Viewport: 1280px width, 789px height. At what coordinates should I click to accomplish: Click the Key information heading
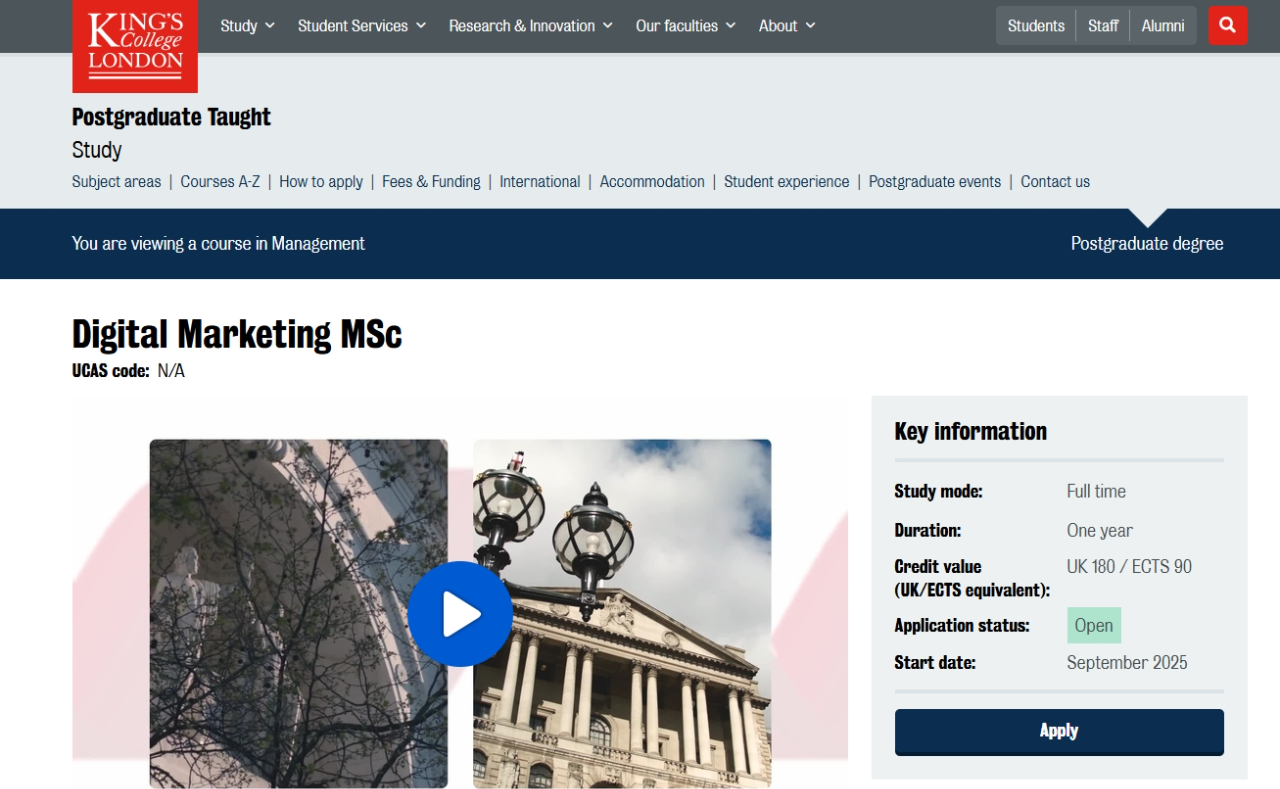click(970, 431)
